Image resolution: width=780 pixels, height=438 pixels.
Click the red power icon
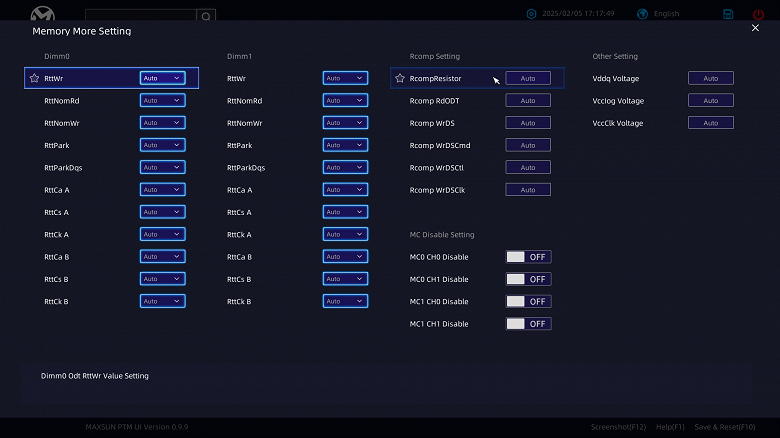tap(758, 14)
